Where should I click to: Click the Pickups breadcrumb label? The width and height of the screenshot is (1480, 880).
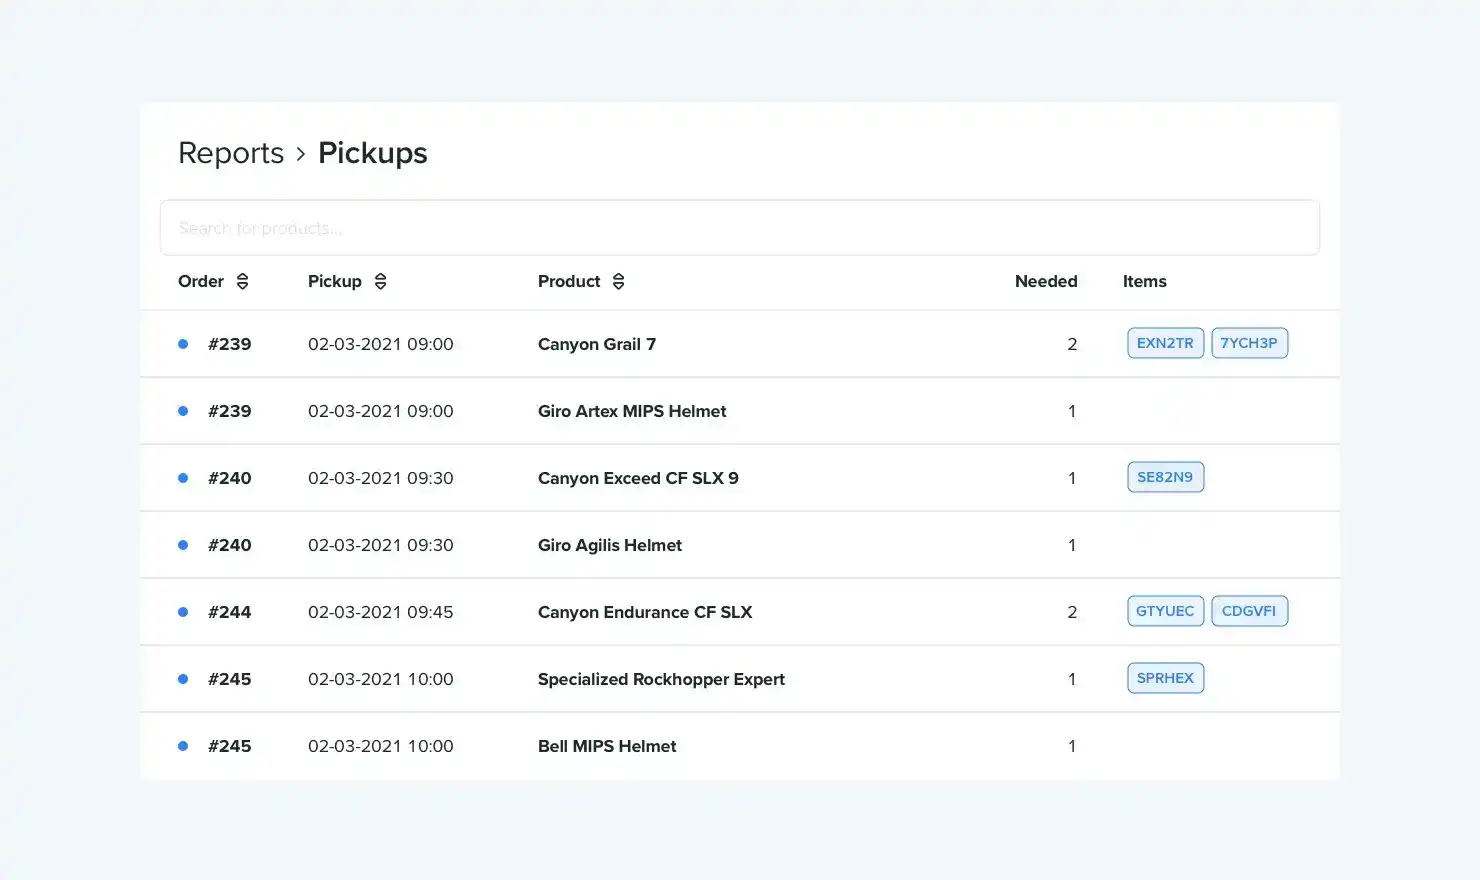coord(372,152)
